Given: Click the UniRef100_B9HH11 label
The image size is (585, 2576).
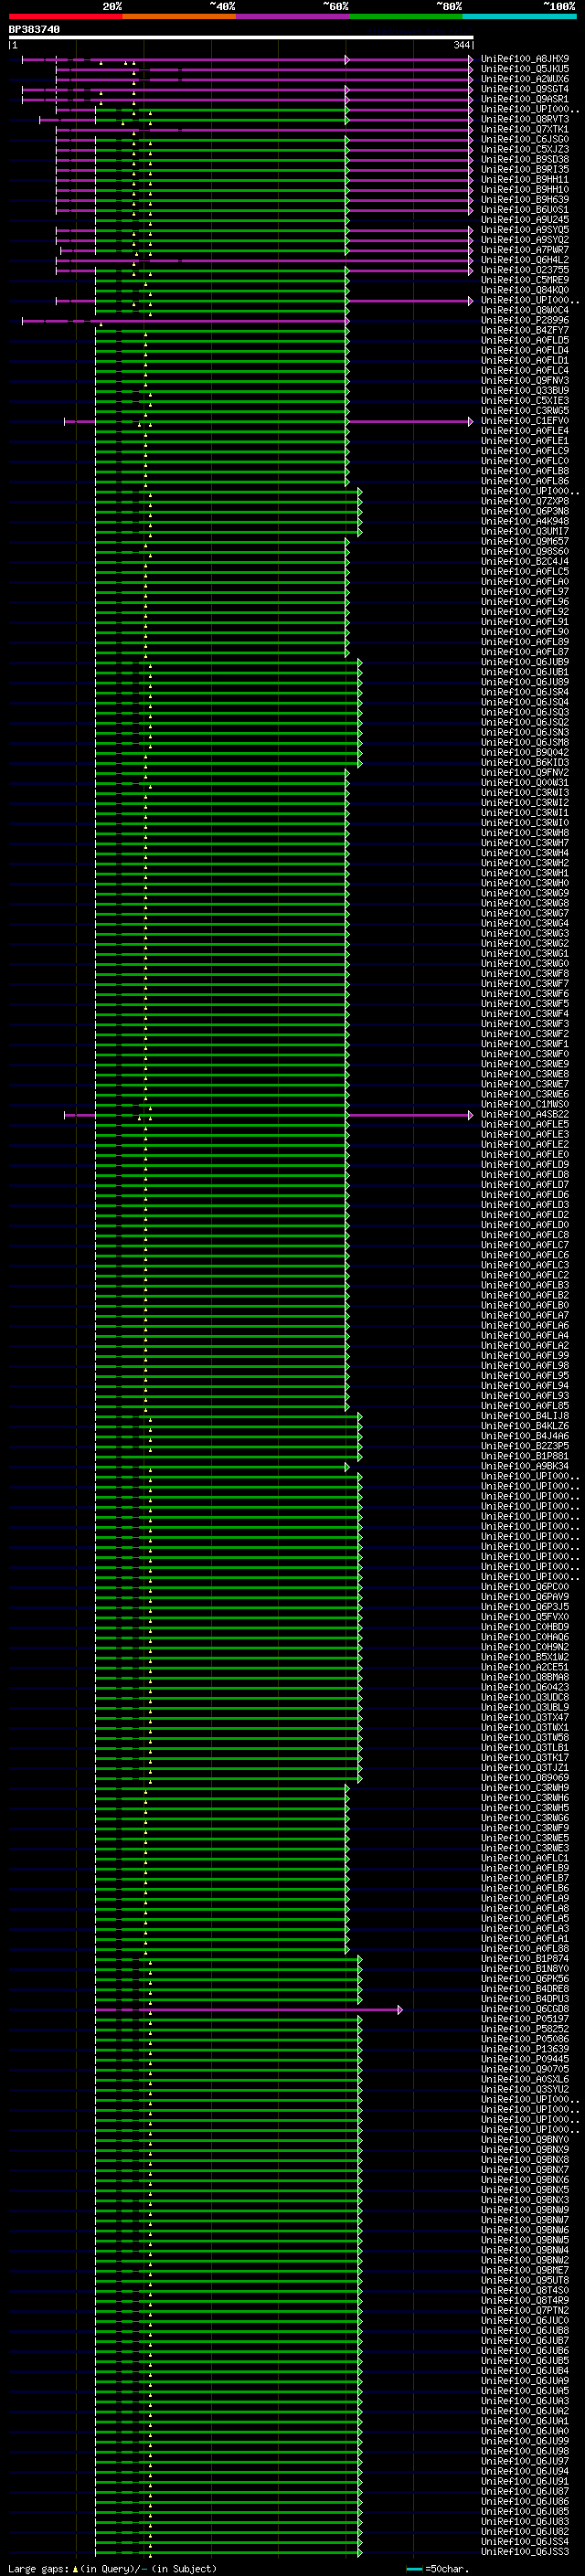Looking at the screenshot, I should coord(525,180).
